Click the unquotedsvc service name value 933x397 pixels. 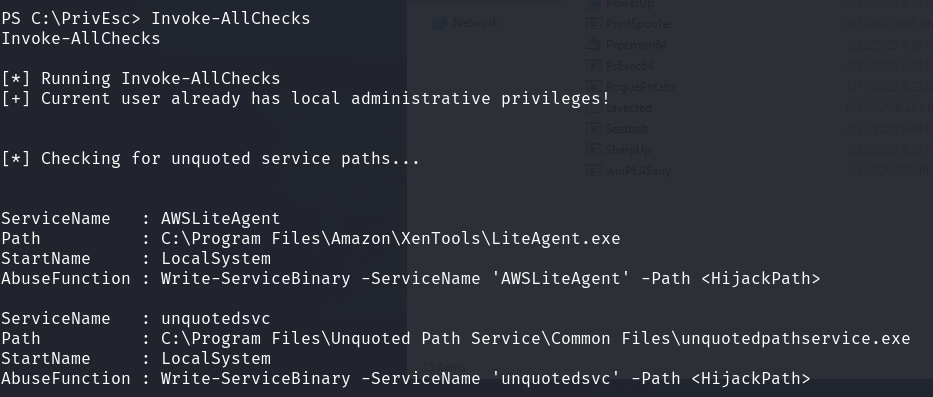tap(215, 318)
